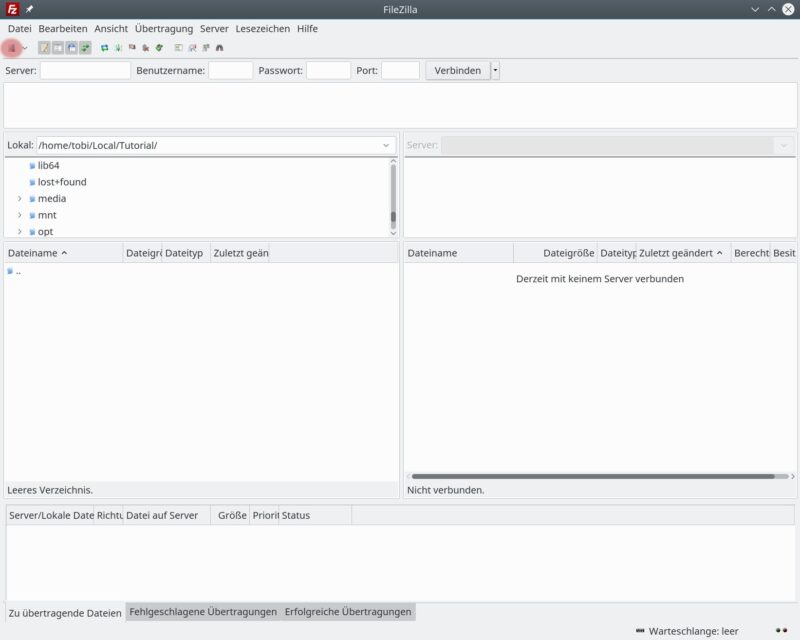The width and height of the screenshot is (800, 640).
Task: Expand the media folder in the tree
Action: point(20,199)
